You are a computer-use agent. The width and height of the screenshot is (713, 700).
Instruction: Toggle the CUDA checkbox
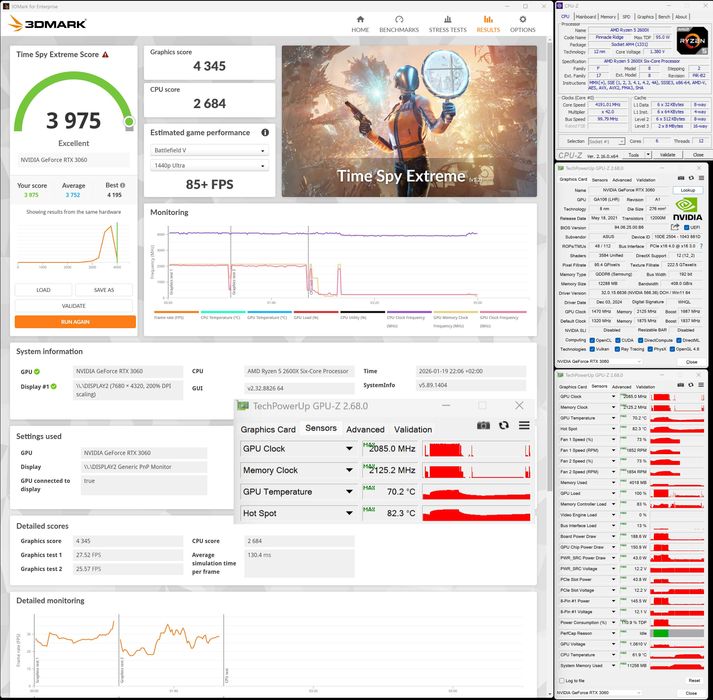618,340
